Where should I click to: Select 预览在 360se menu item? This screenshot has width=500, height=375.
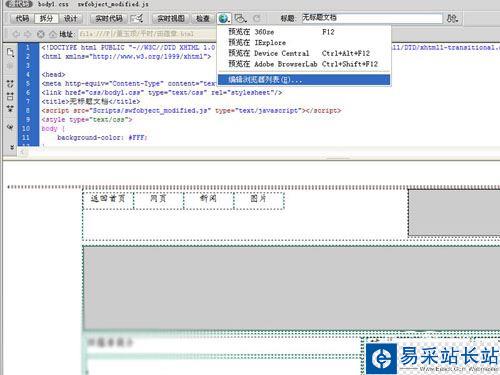coord(304,32)
